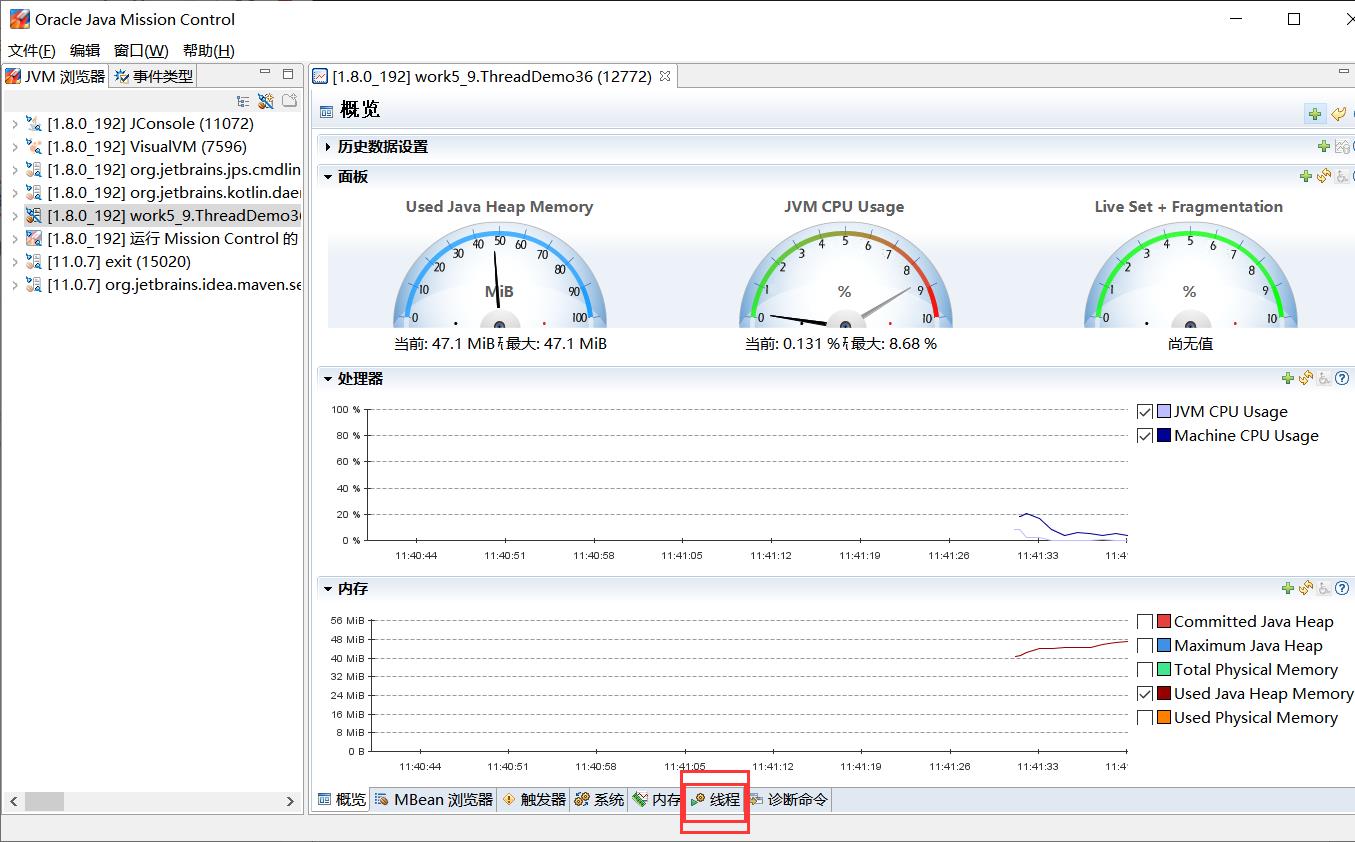This screenshot has height=842, width=1355.
Task: Click the JConsole JVM icon in the tree
Action: (x=34, y=124)
